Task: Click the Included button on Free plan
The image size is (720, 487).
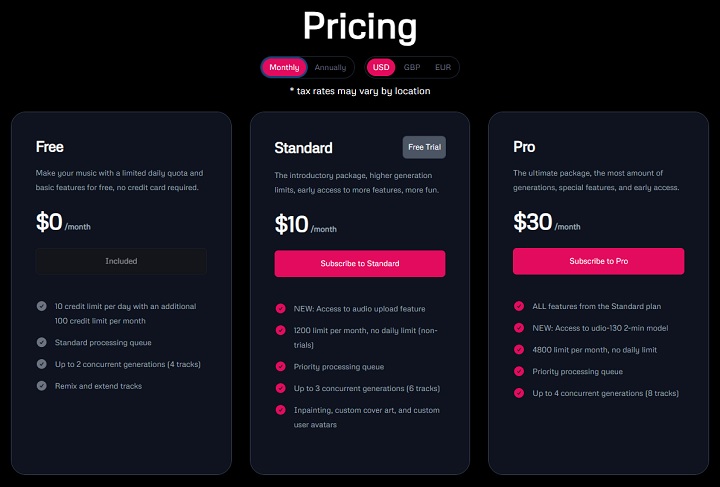Action: pos(121,261)
